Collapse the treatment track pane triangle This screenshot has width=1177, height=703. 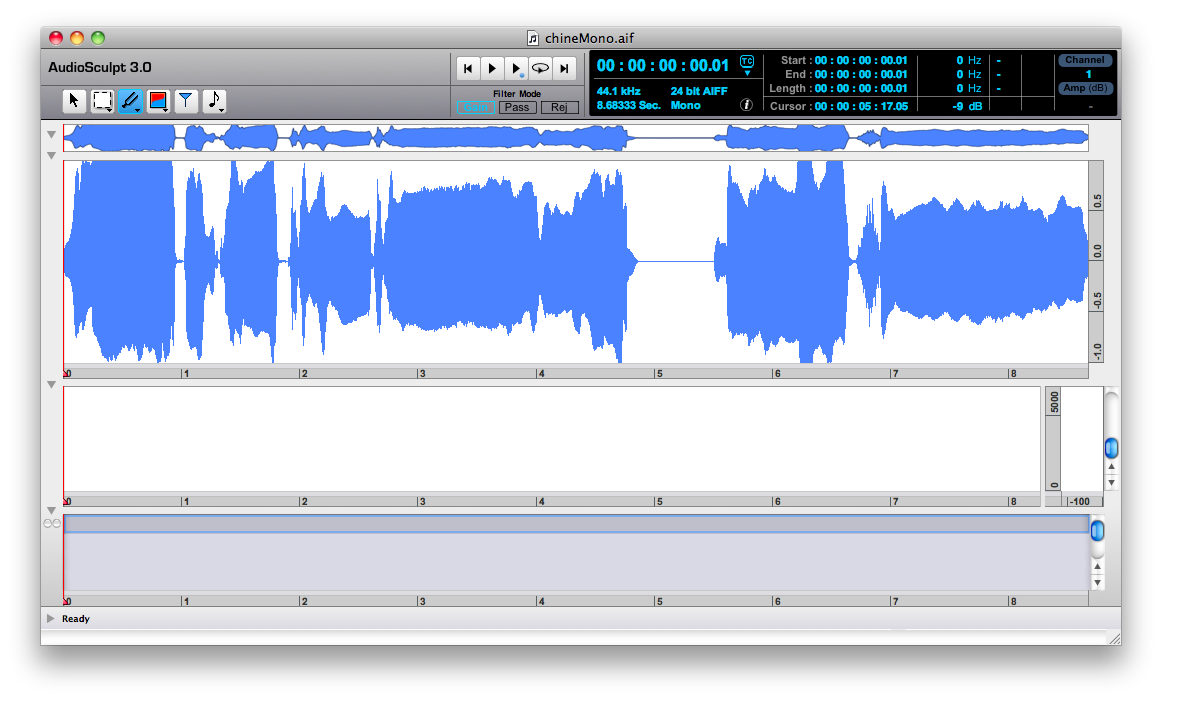(51, 511)
